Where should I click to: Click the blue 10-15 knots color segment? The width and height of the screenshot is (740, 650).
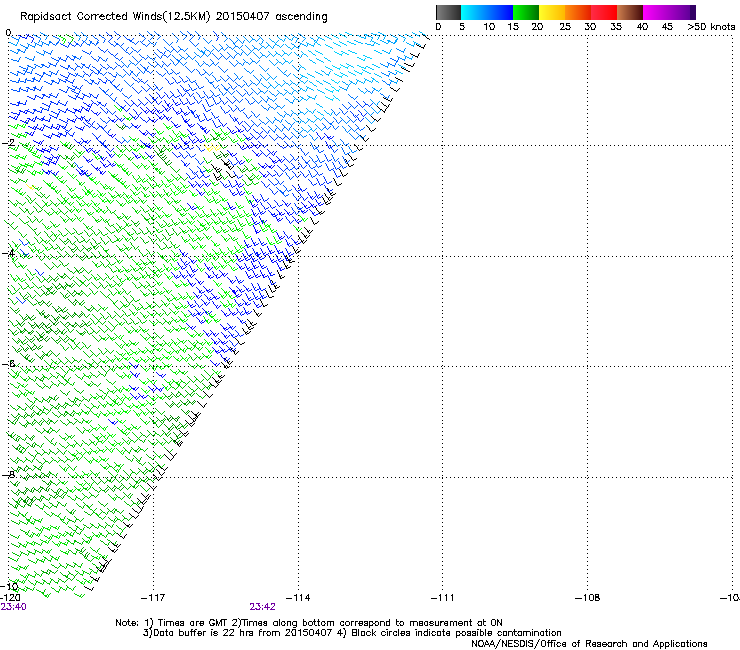(x=500, y=12)
